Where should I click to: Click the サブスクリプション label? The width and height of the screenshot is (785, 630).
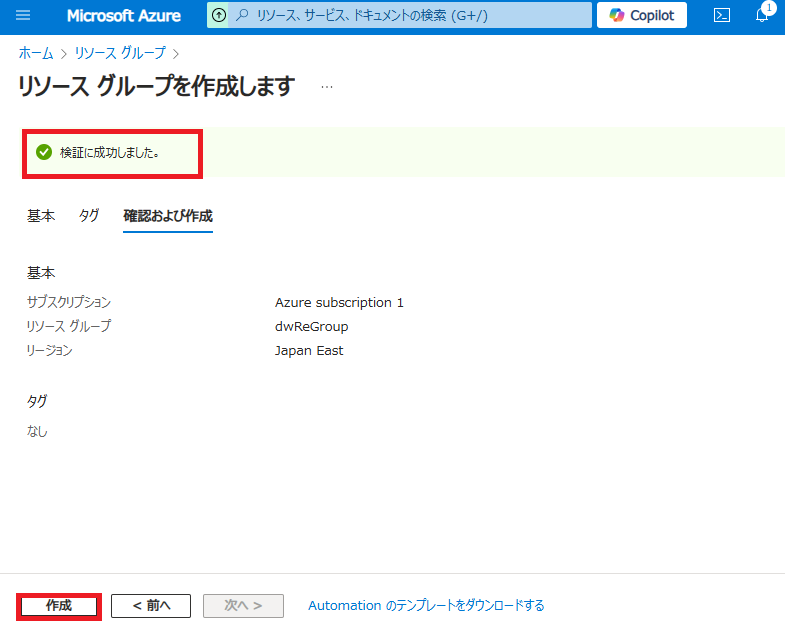[x=69, y=302]
